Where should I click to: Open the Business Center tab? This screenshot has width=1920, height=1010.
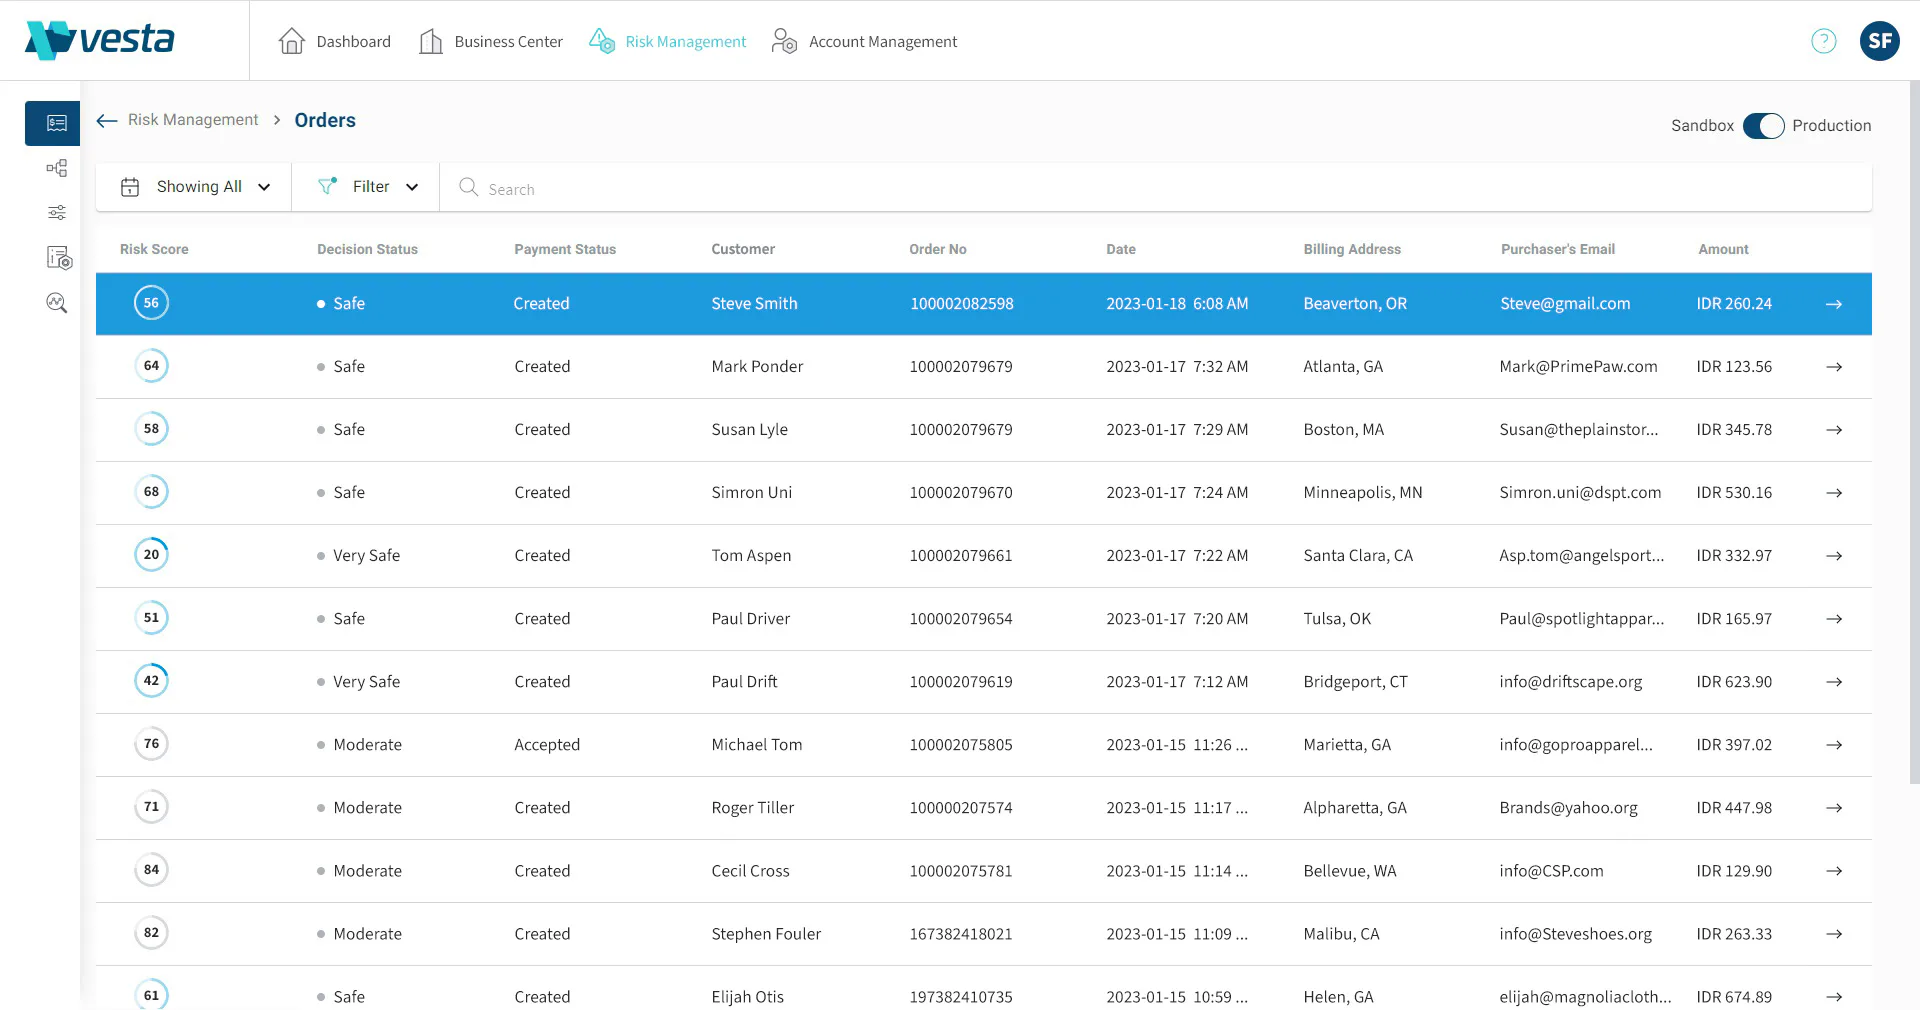pyautogui.click(x=490, y=41)
